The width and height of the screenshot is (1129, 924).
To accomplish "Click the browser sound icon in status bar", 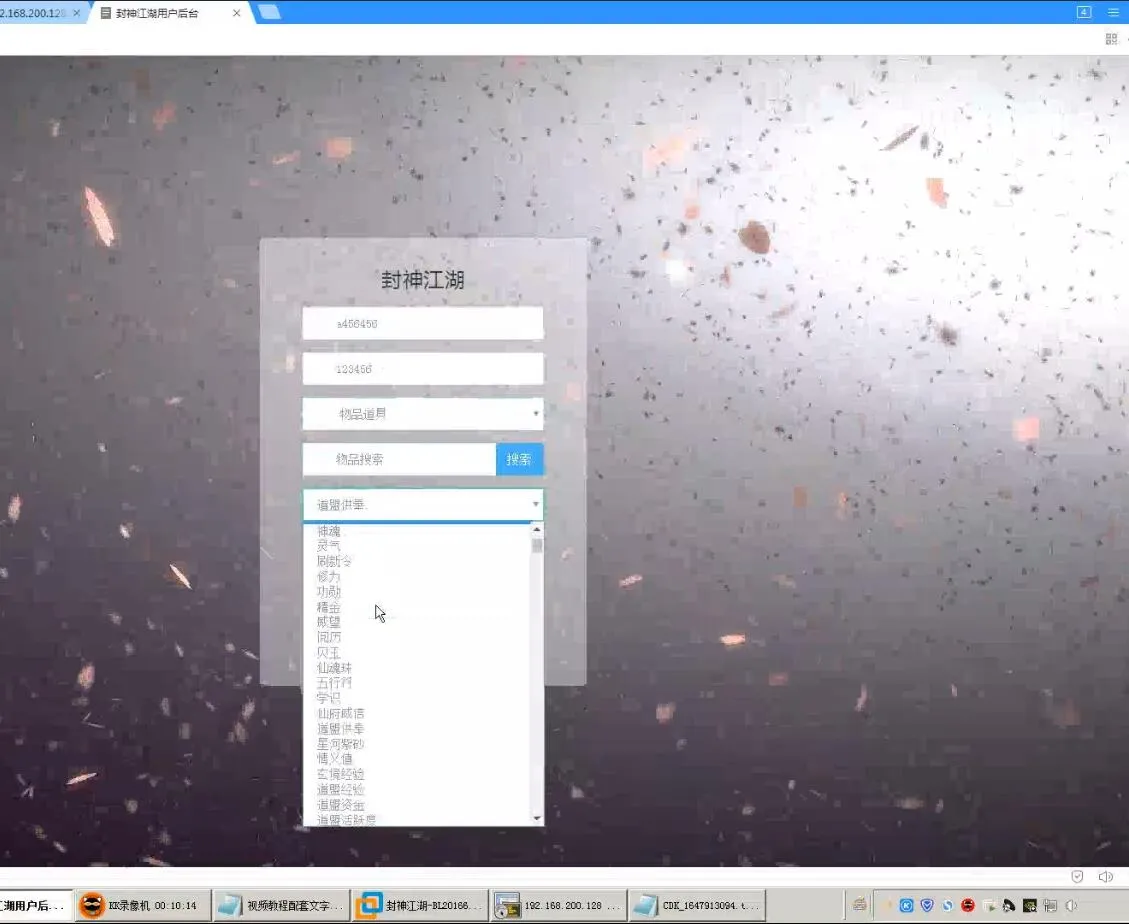I will 1105,876.
